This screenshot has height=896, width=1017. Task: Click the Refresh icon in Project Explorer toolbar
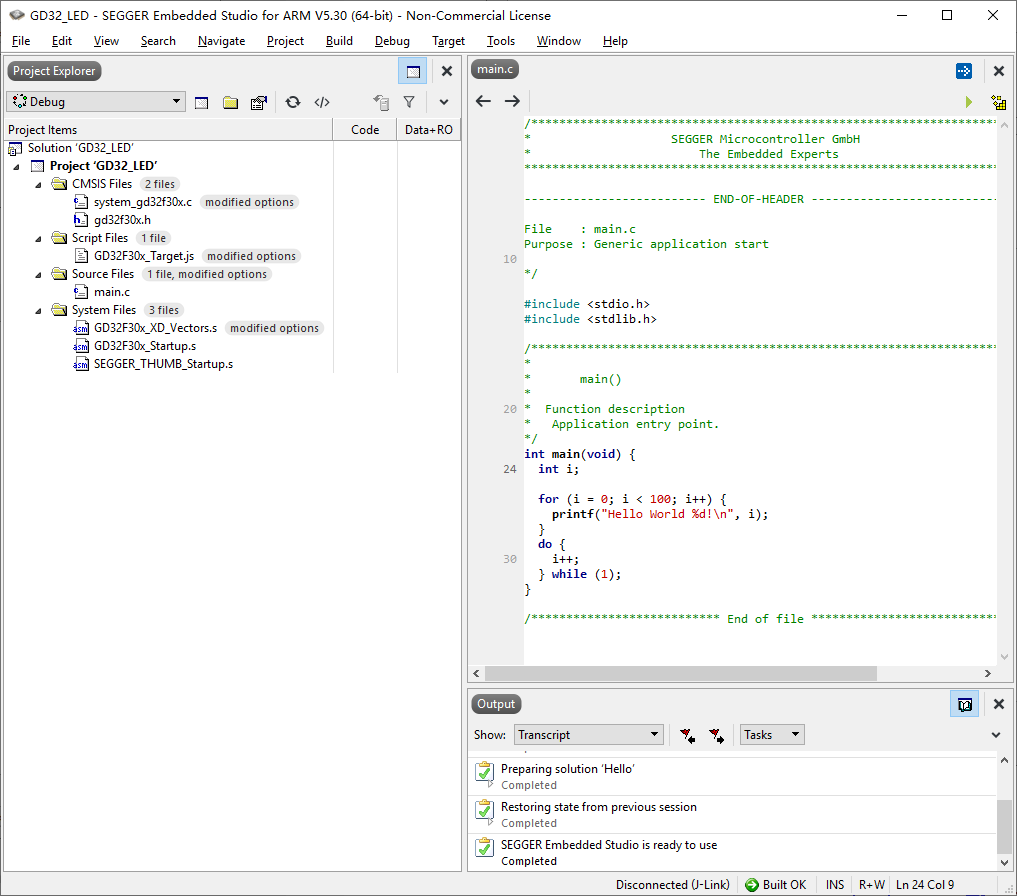pyautogui.click(x=292, y=101)
